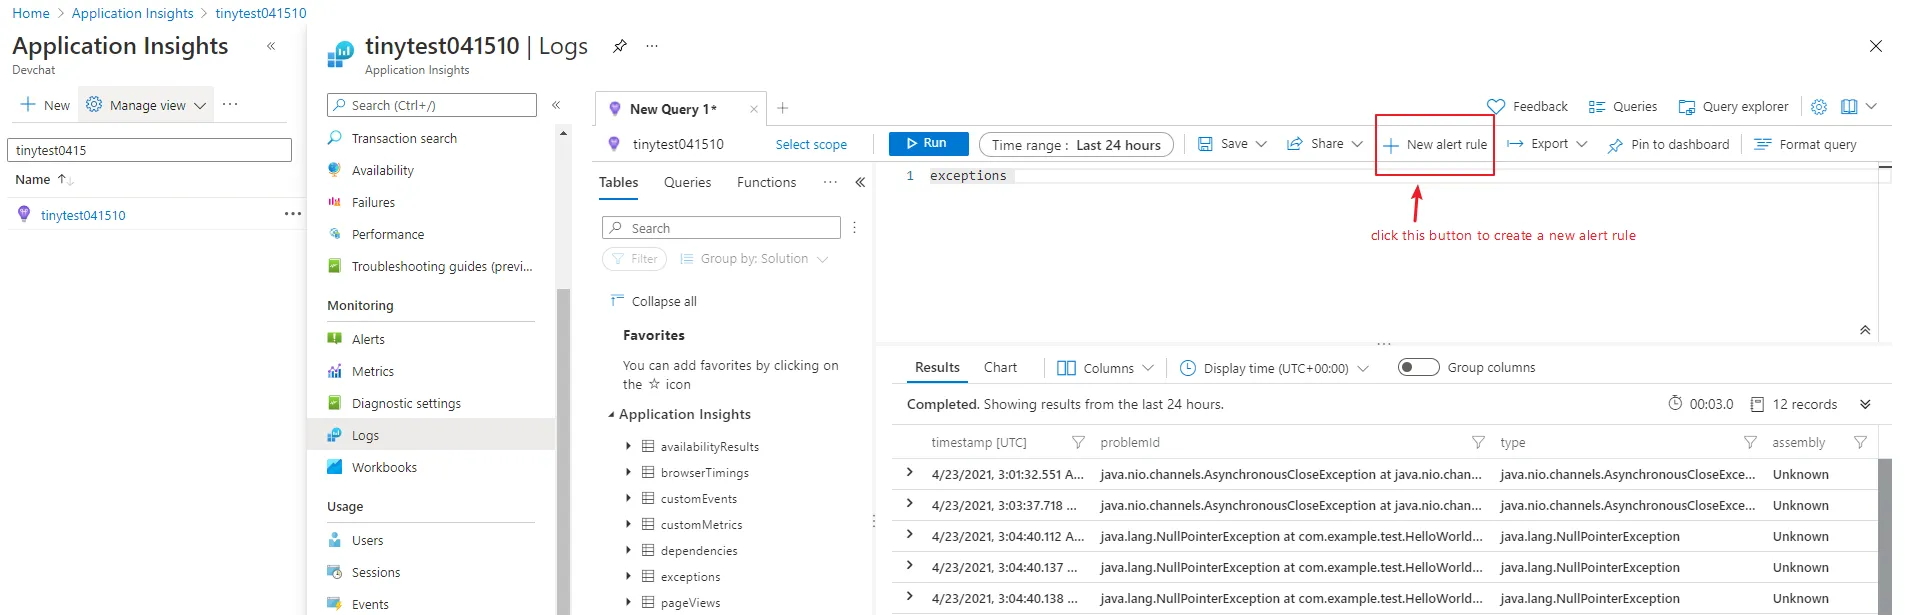Open Troubleshooting guides (preview)

click(442, 266)
